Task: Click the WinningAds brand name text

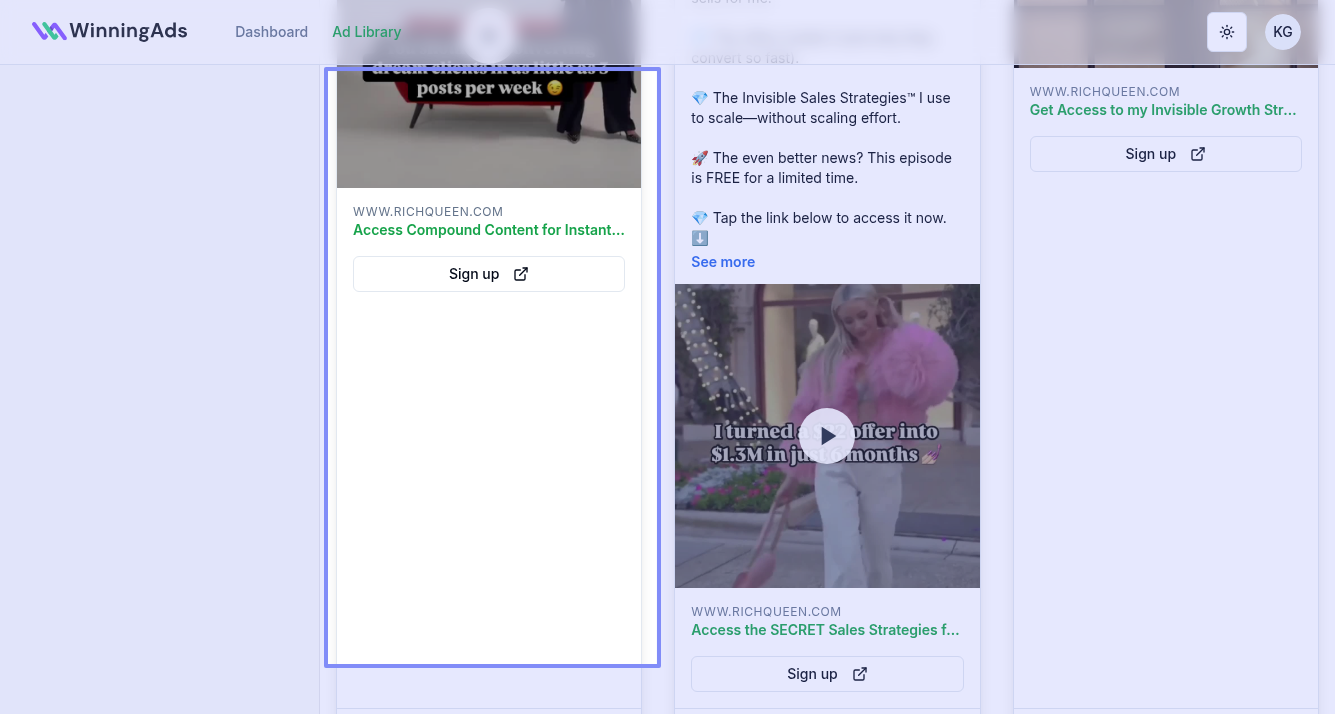Action: tap(128, 31)
